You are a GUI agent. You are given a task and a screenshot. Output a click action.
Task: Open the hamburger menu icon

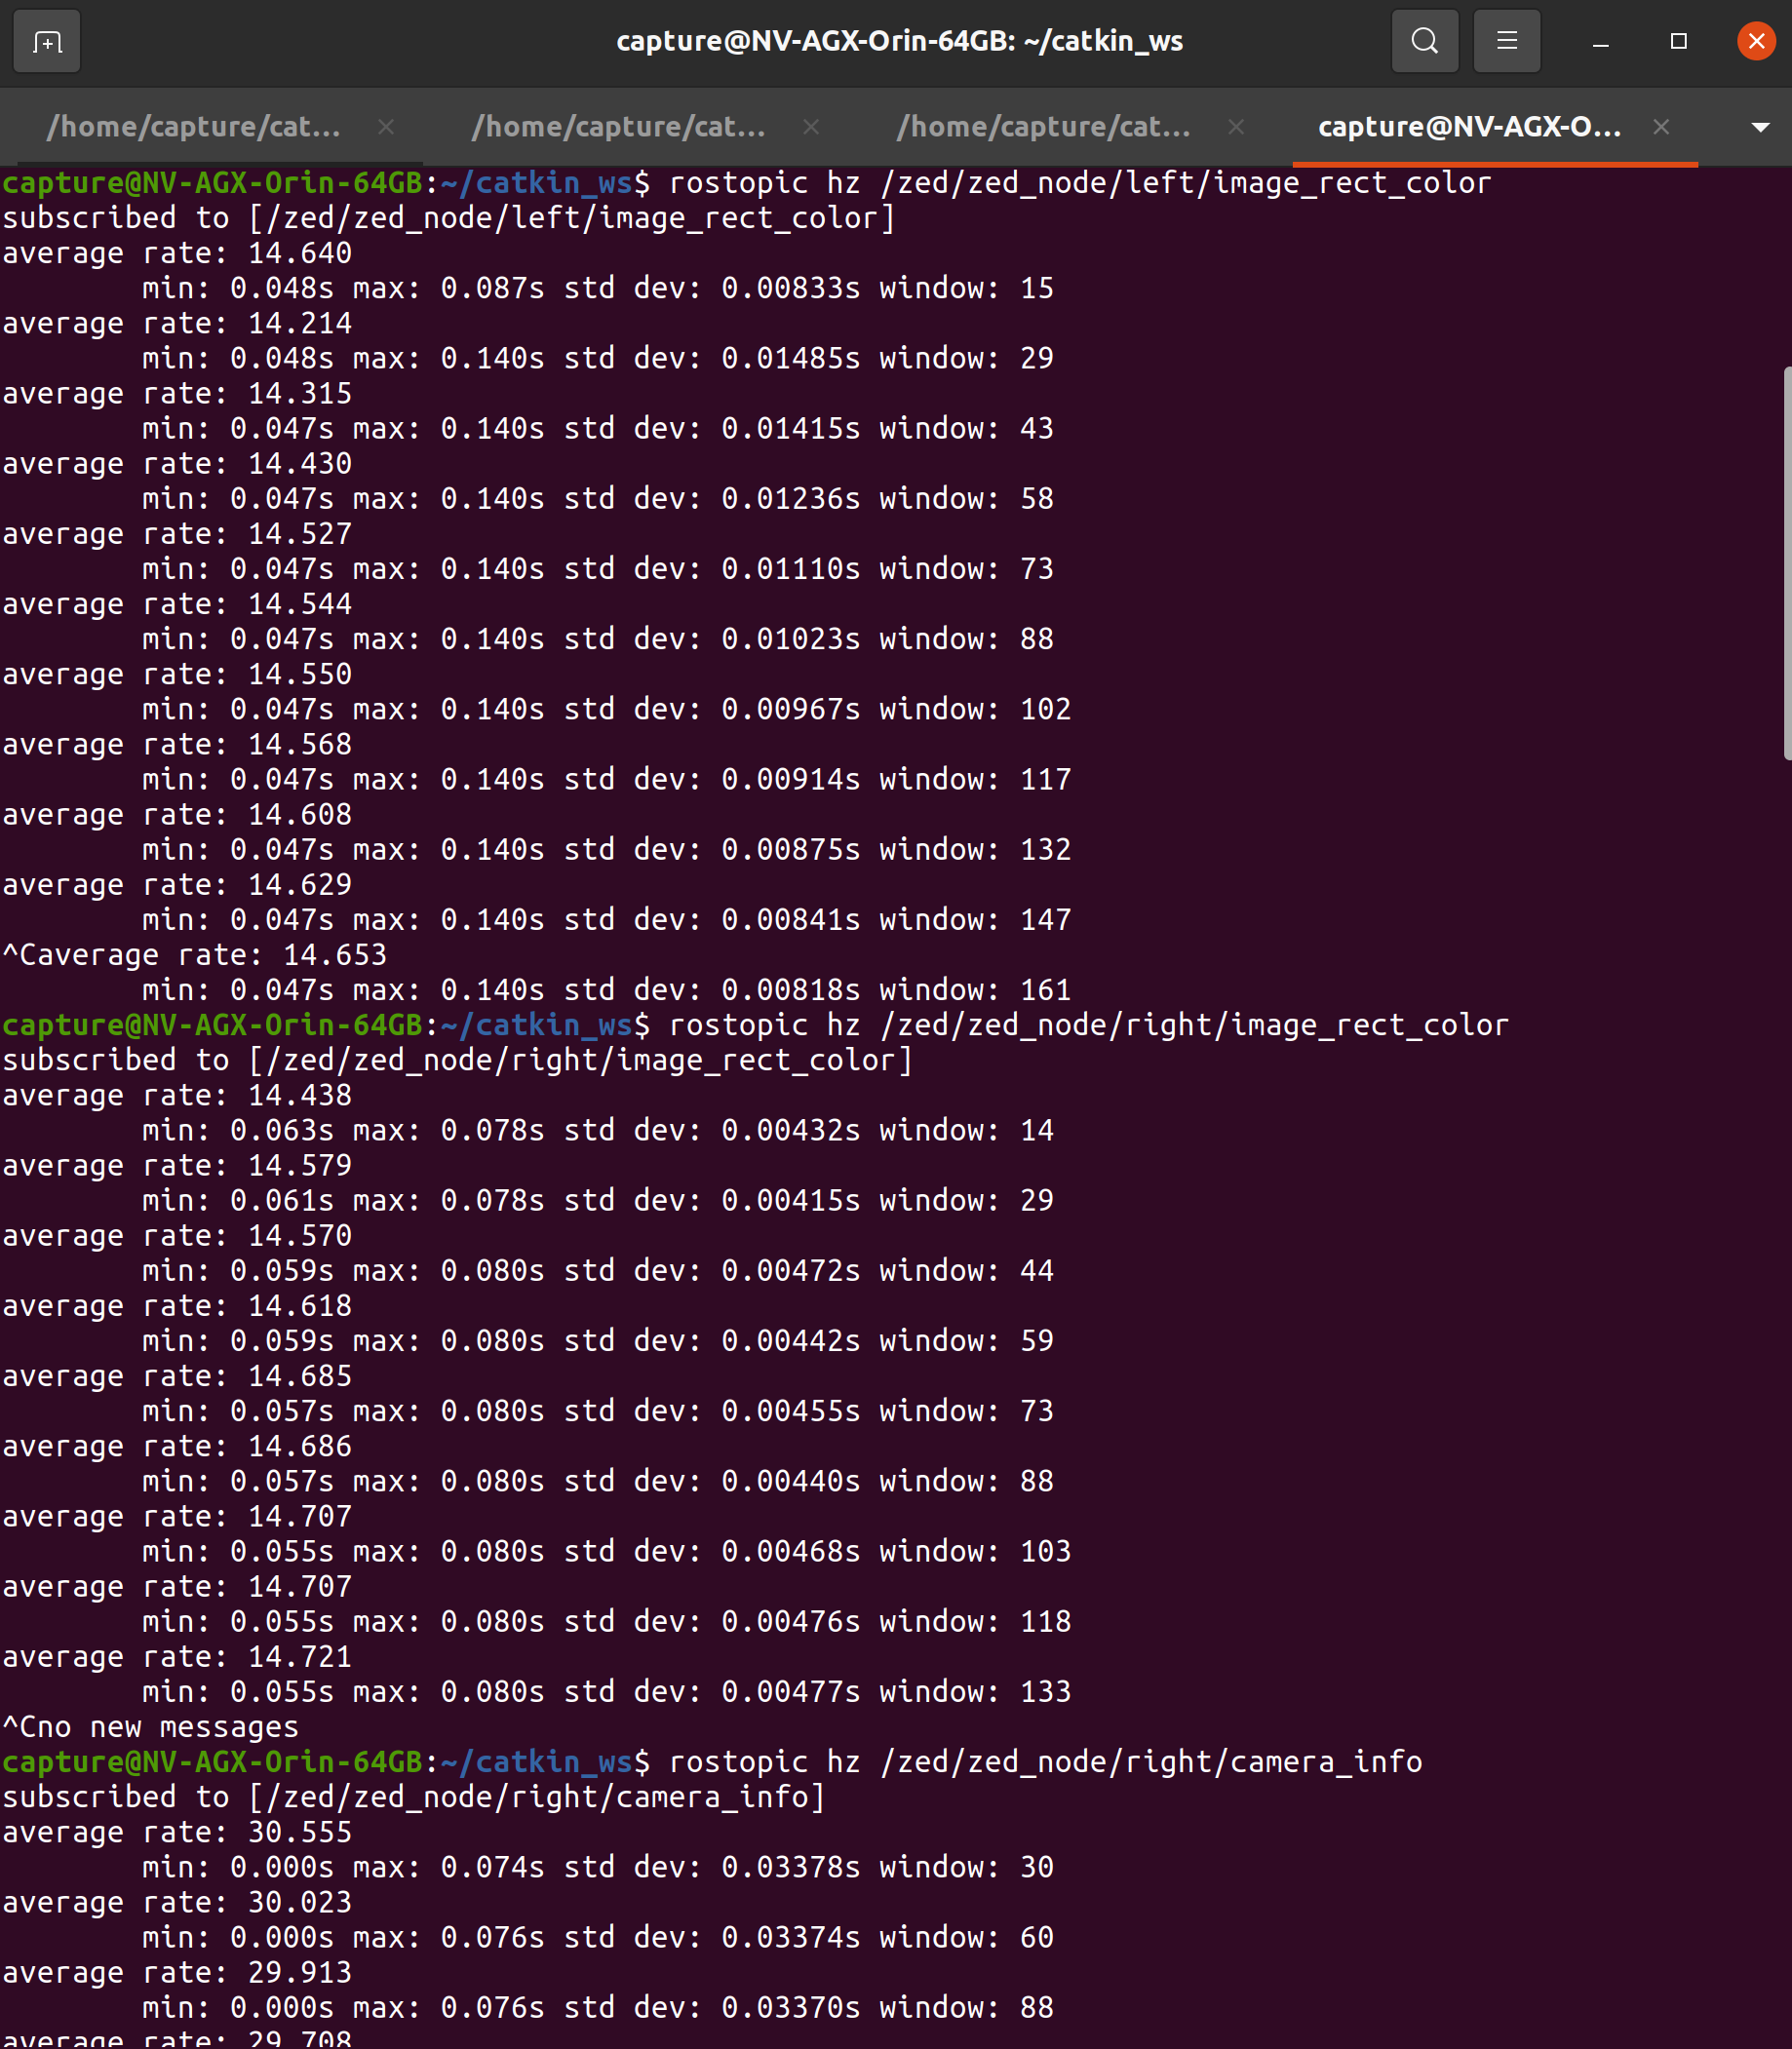[x=1506, y=41]
